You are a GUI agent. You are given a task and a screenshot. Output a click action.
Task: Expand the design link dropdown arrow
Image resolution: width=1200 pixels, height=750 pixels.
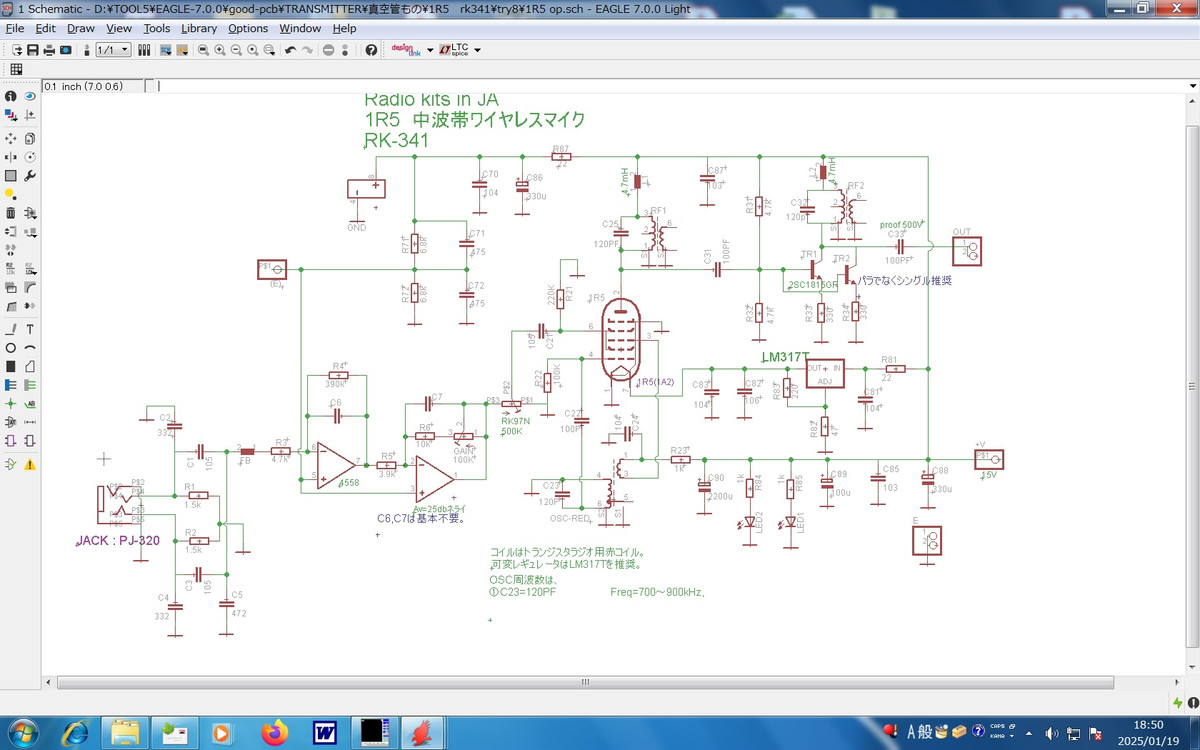430,50
